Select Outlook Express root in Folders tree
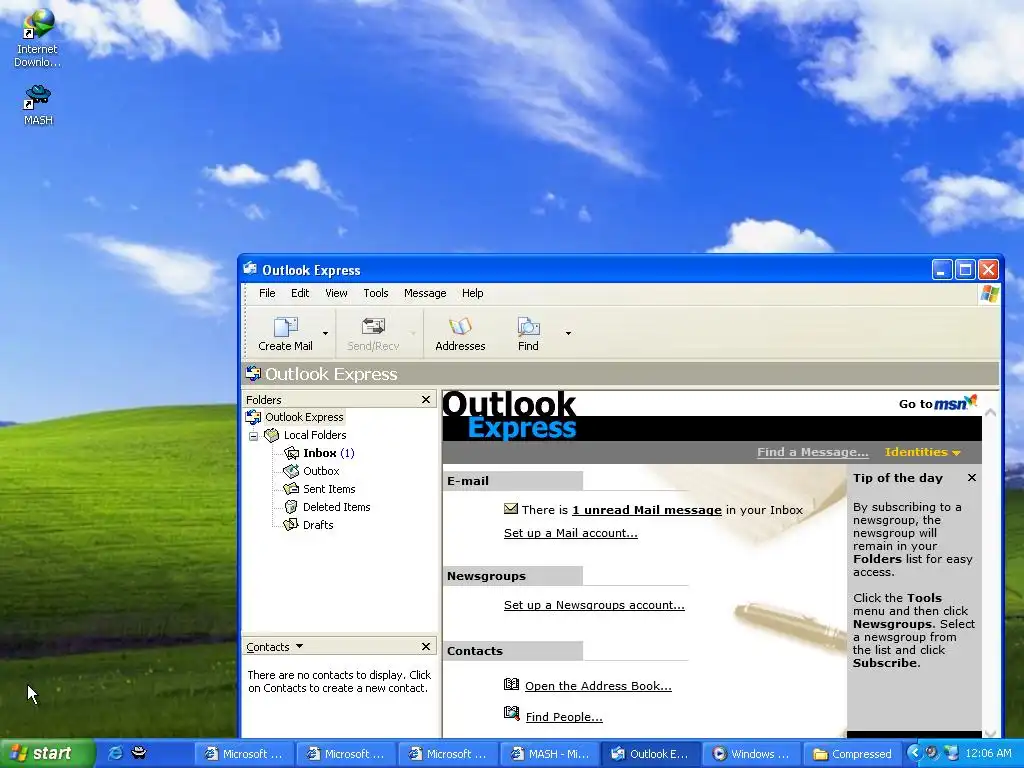The image size is (1024, 768). [x=304, y=417]
